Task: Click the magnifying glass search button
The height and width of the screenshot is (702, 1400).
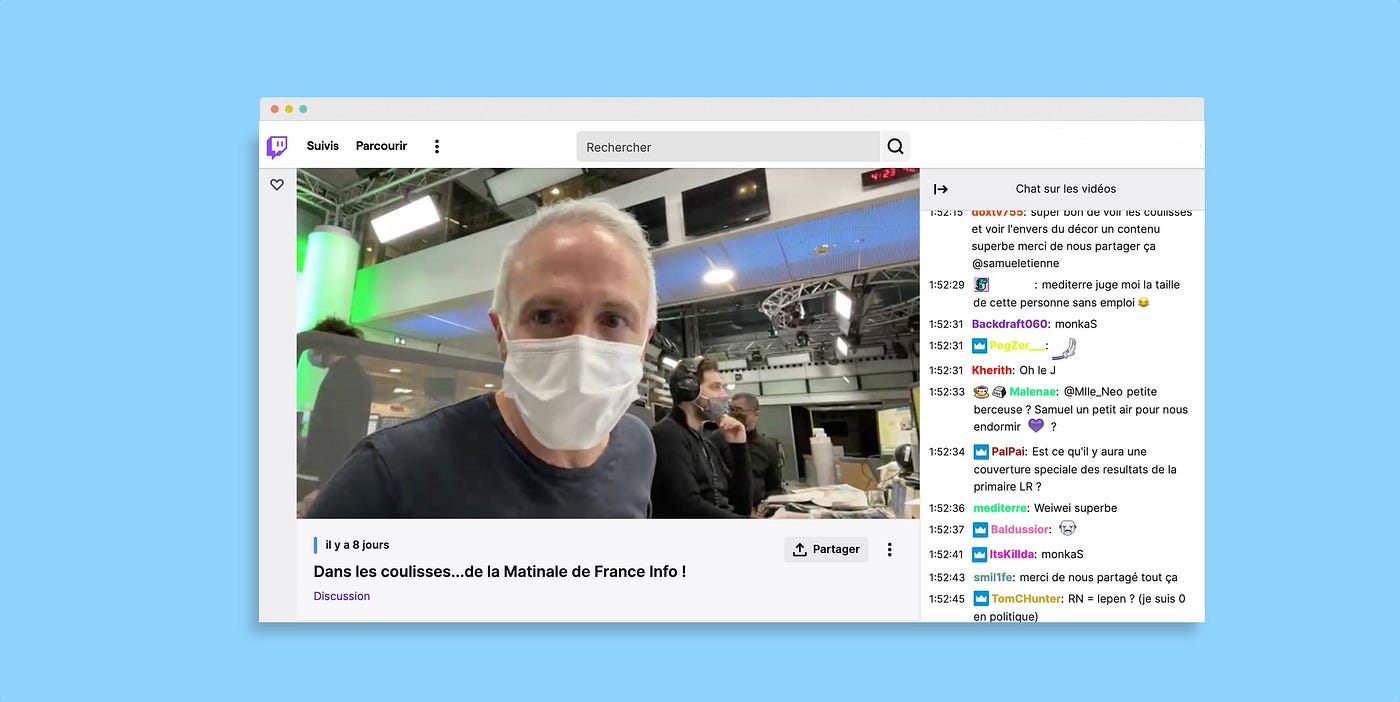Action: click(x=895, y=147)
